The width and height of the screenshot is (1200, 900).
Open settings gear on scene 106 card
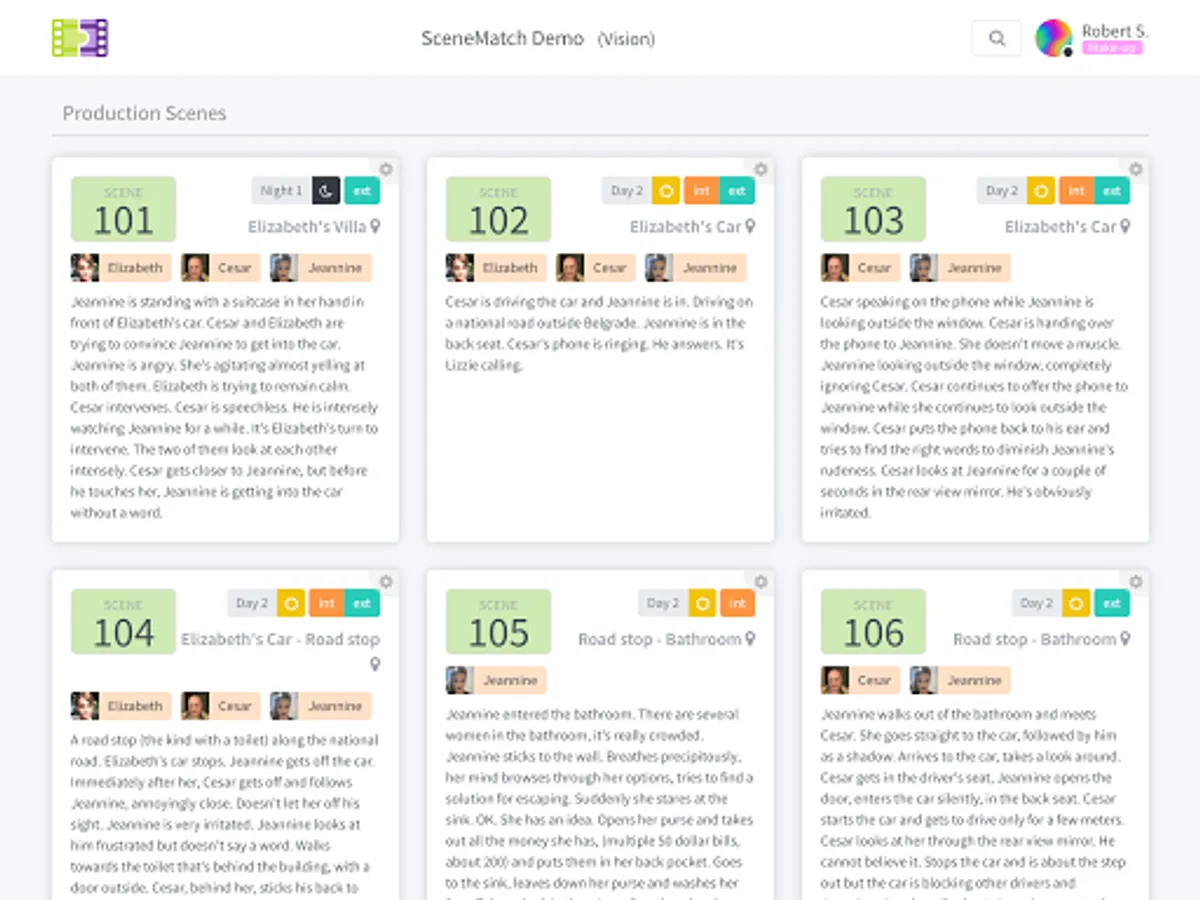click(1136, 582)
